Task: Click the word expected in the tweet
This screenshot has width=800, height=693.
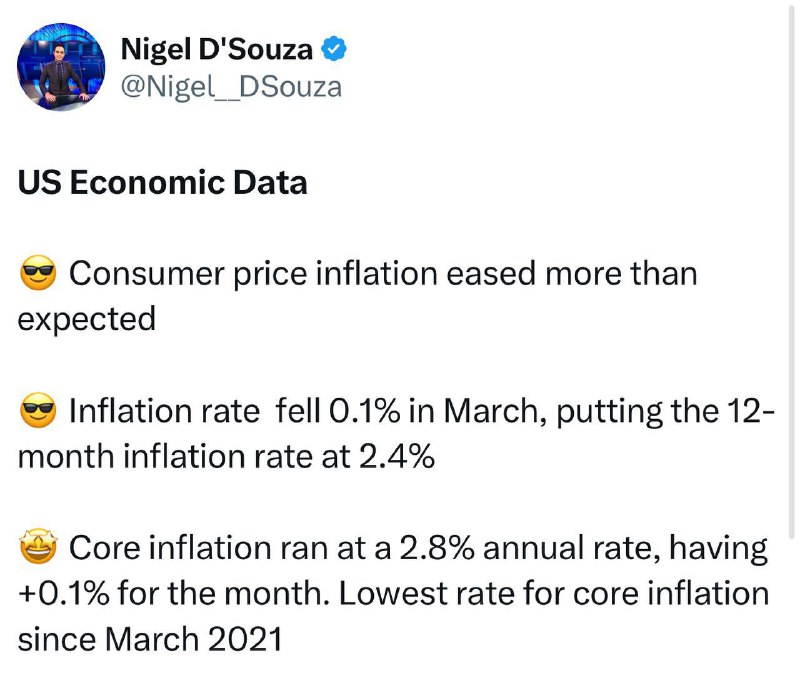Action: pos(86,320)
